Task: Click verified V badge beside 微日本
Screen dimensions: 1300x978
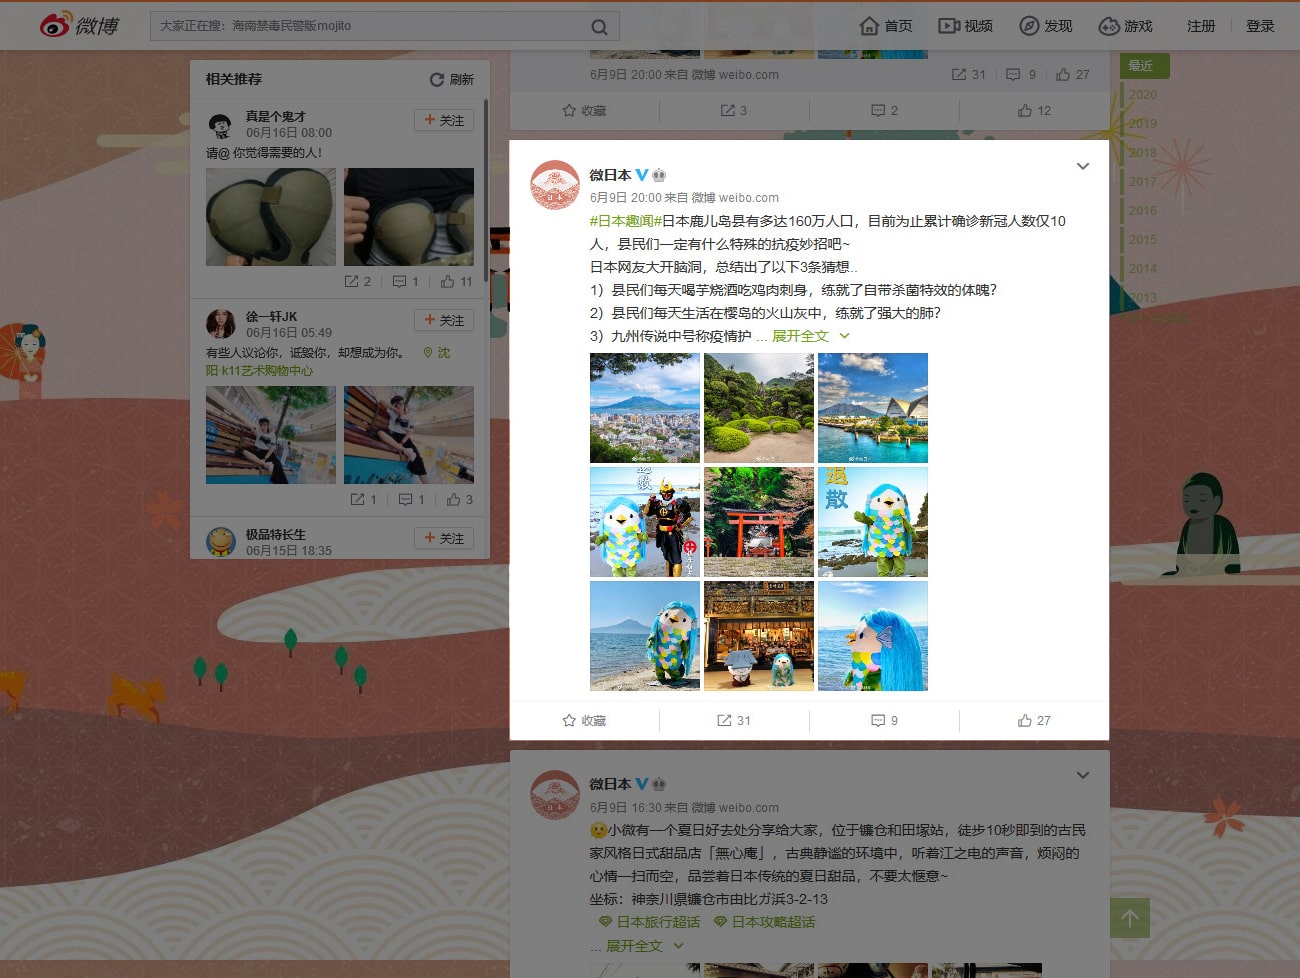Action: coord(642,175)
